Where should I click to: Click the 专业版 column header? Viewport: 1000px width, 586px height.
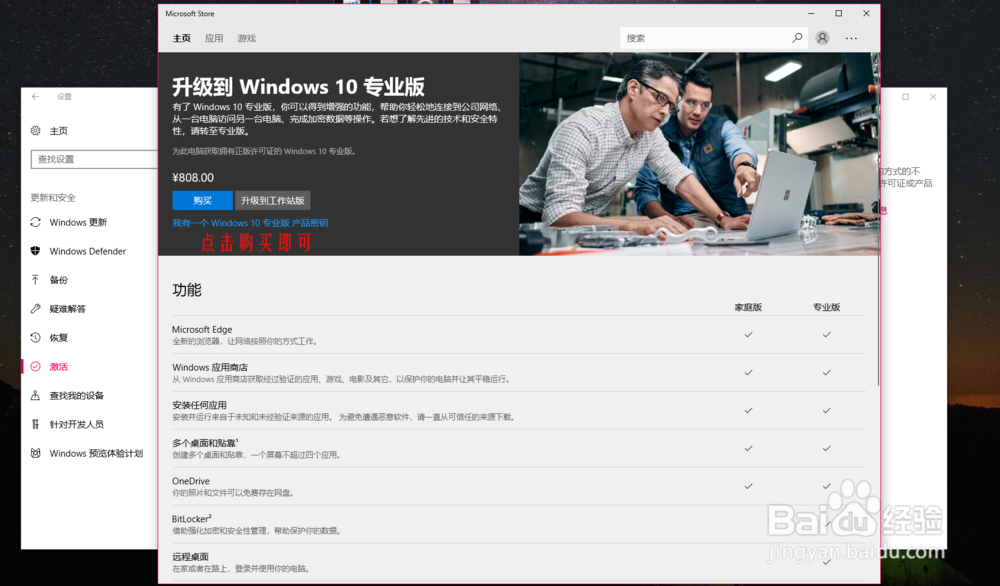(x=827, y=307)
